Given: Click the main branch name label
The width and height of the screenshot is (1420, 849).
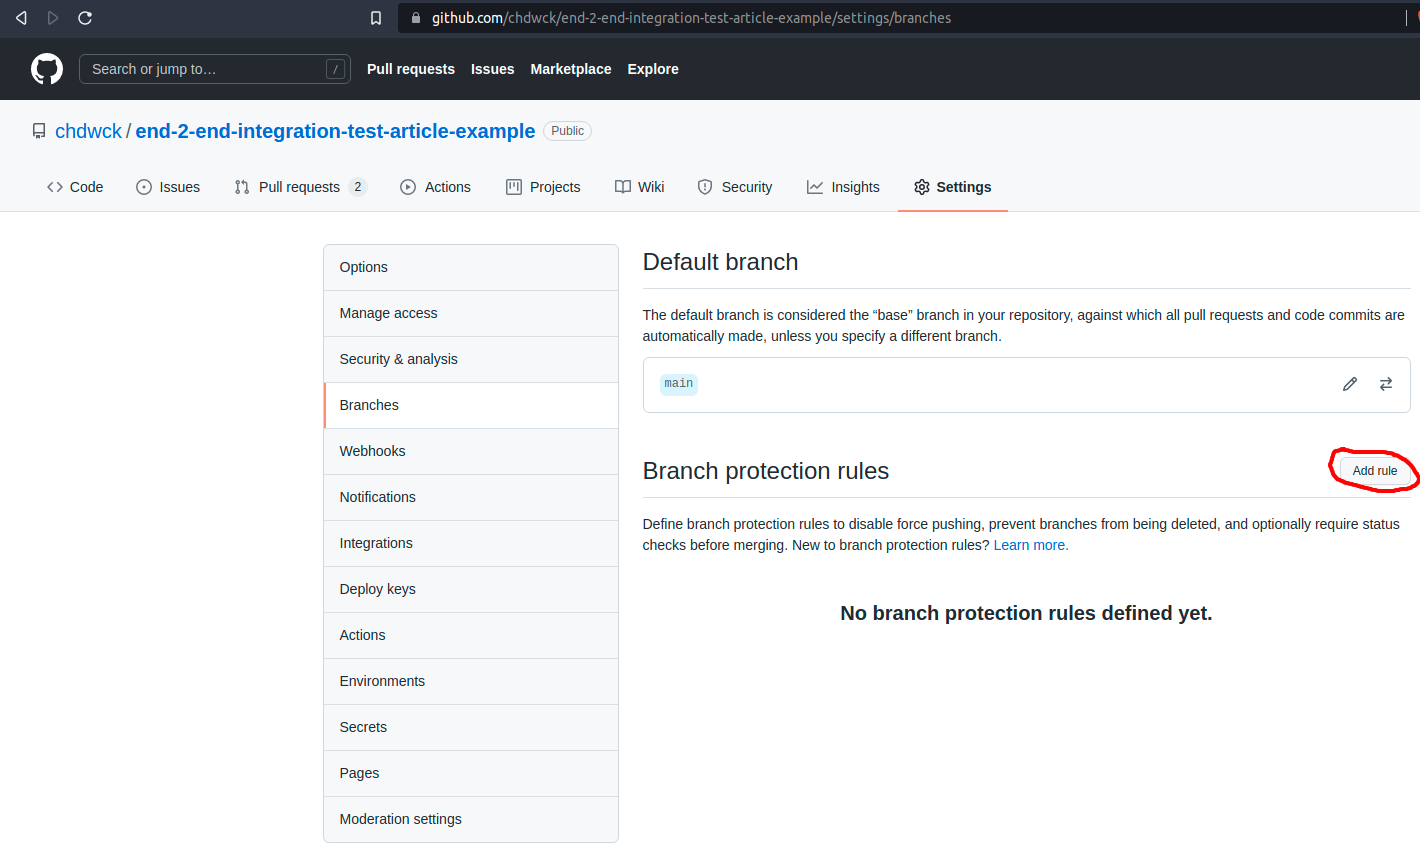Looking at the screenshot, I should (679, 384).
